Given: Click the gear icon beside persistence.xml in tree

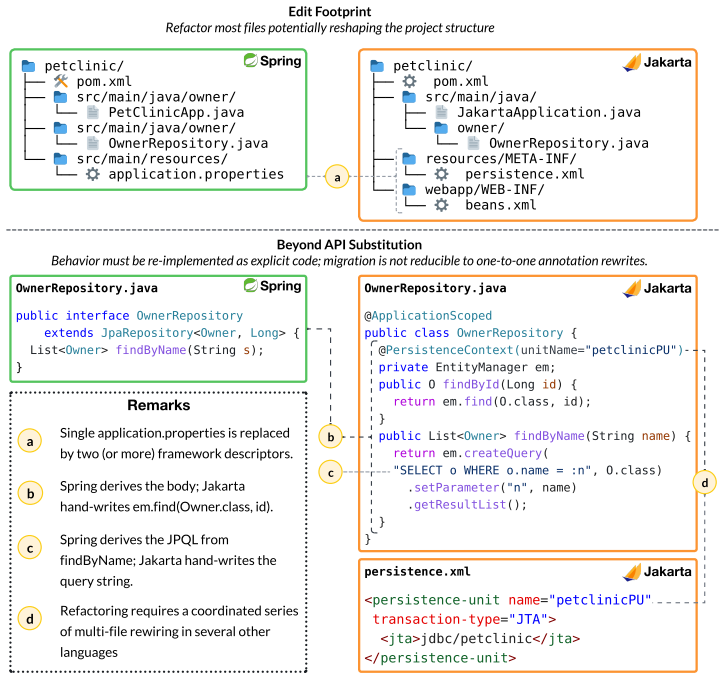Looking at the screenshot, I should pyautogui.click(x=442, y=174).
